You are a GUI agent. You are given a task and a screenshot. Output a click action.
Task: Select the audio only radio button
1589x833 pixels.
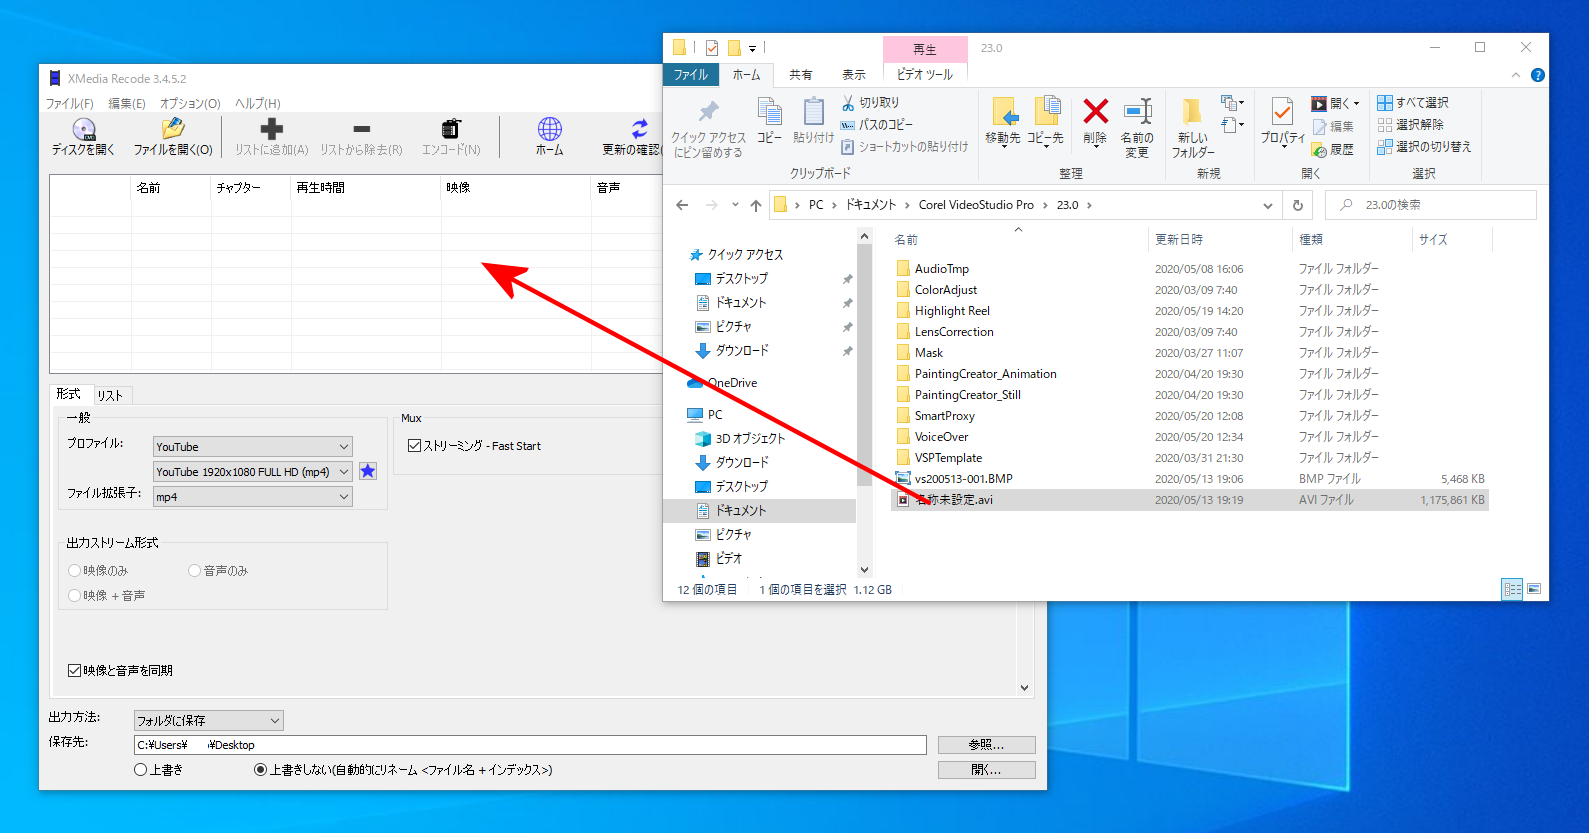195,570
